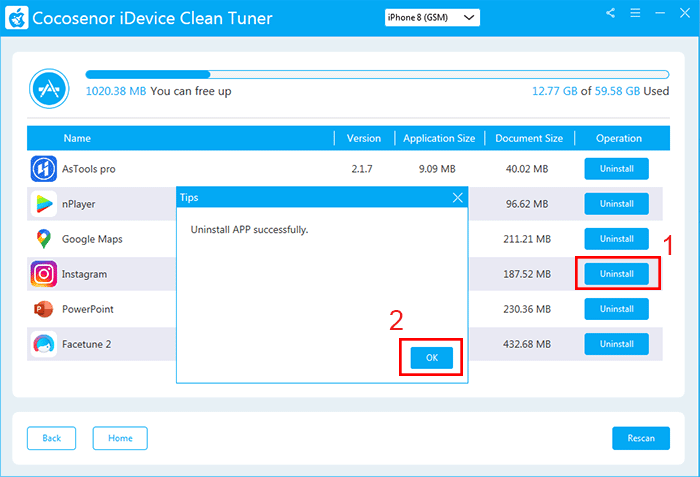The width and height of the screenshot is (700, 477).
Task: Click the App Store circular icon
Action: [49, 88]
